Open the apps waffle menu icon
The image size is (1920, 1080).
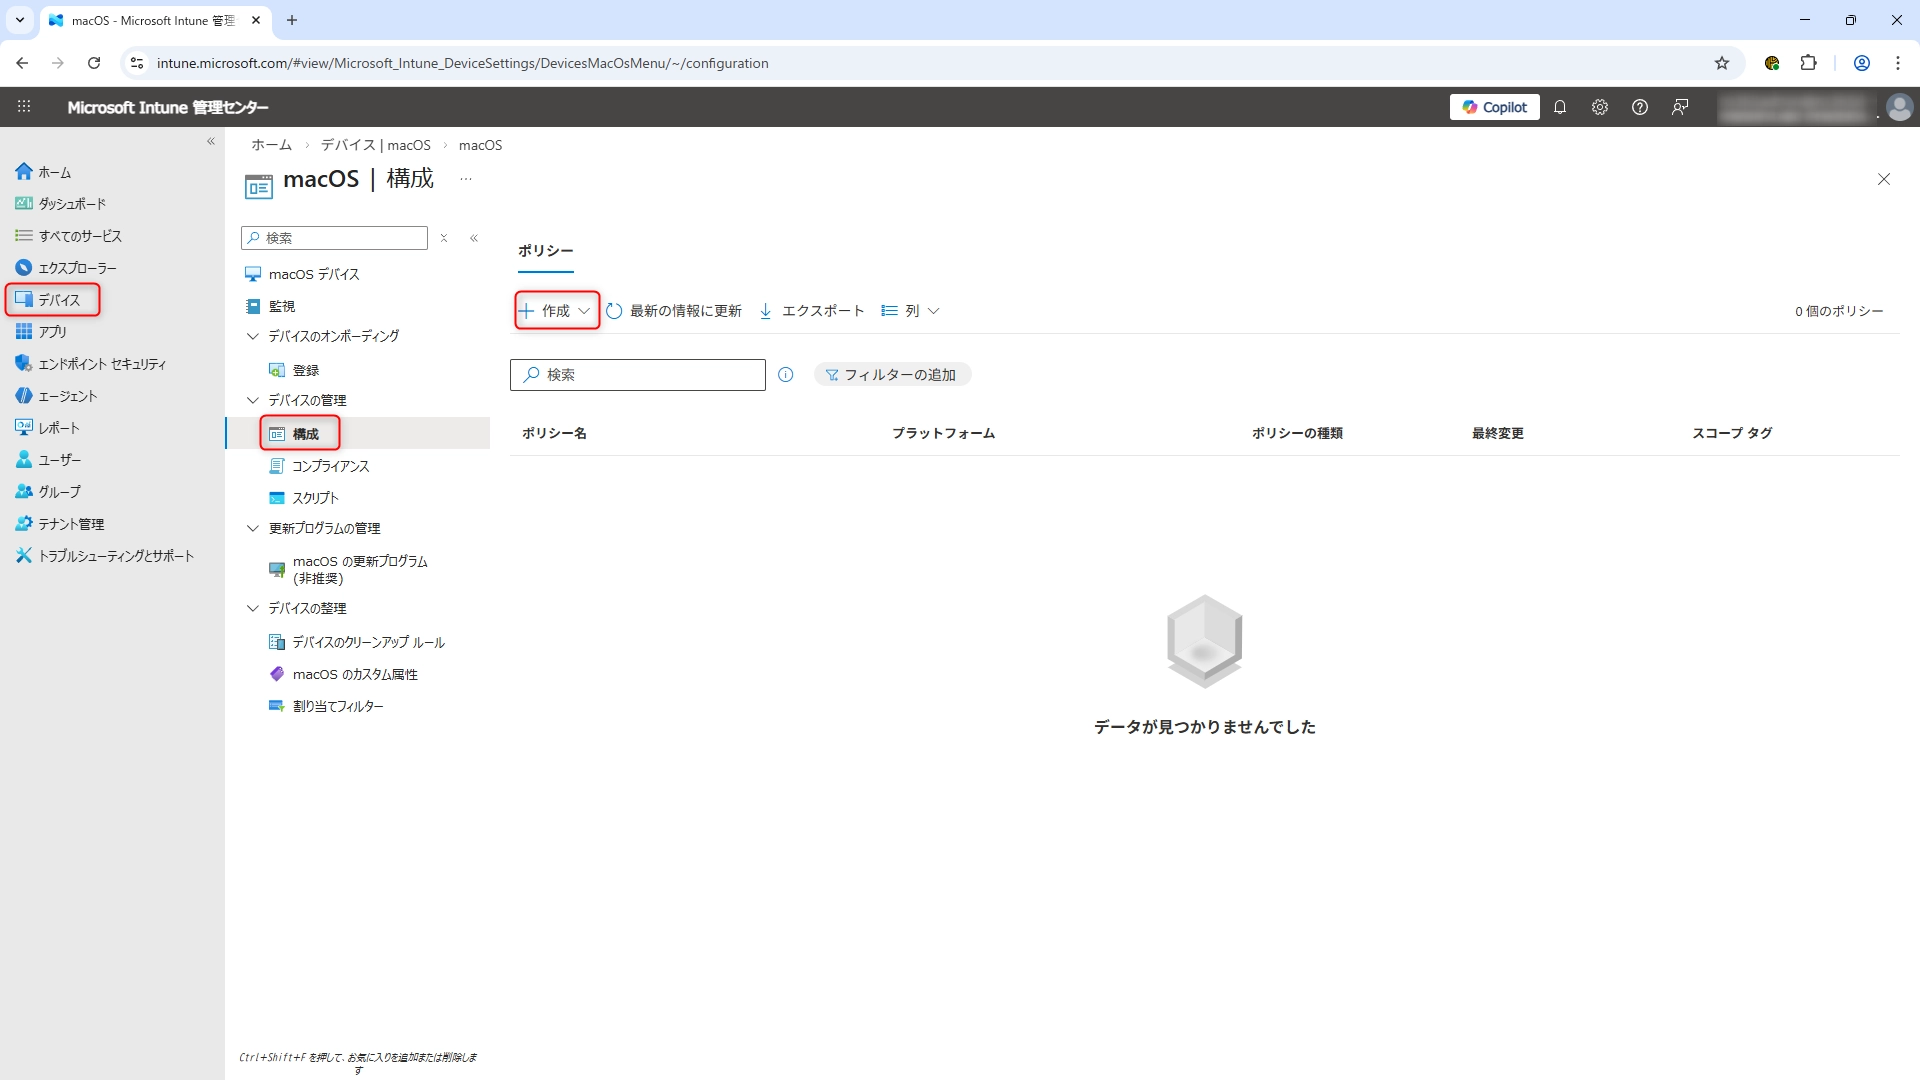point(24,107)
